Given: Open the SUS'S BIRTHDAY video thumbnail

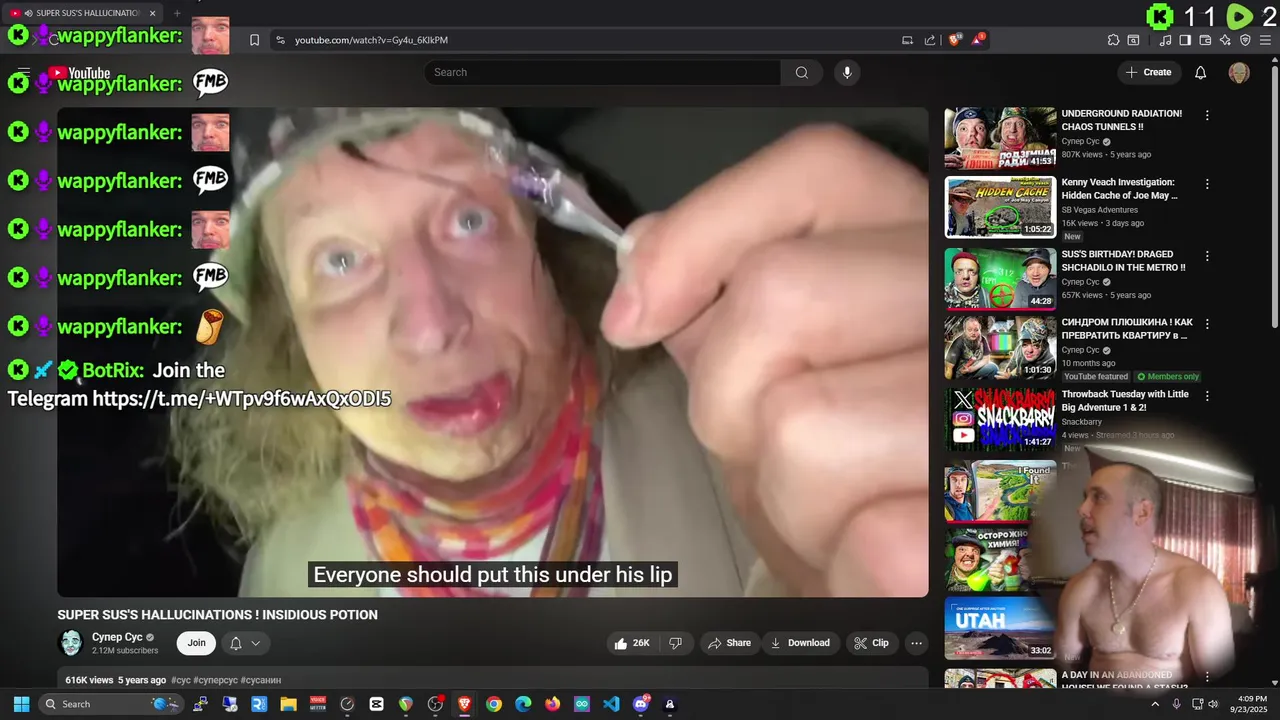Looking at the screenshot, I should click(1000, 279).
